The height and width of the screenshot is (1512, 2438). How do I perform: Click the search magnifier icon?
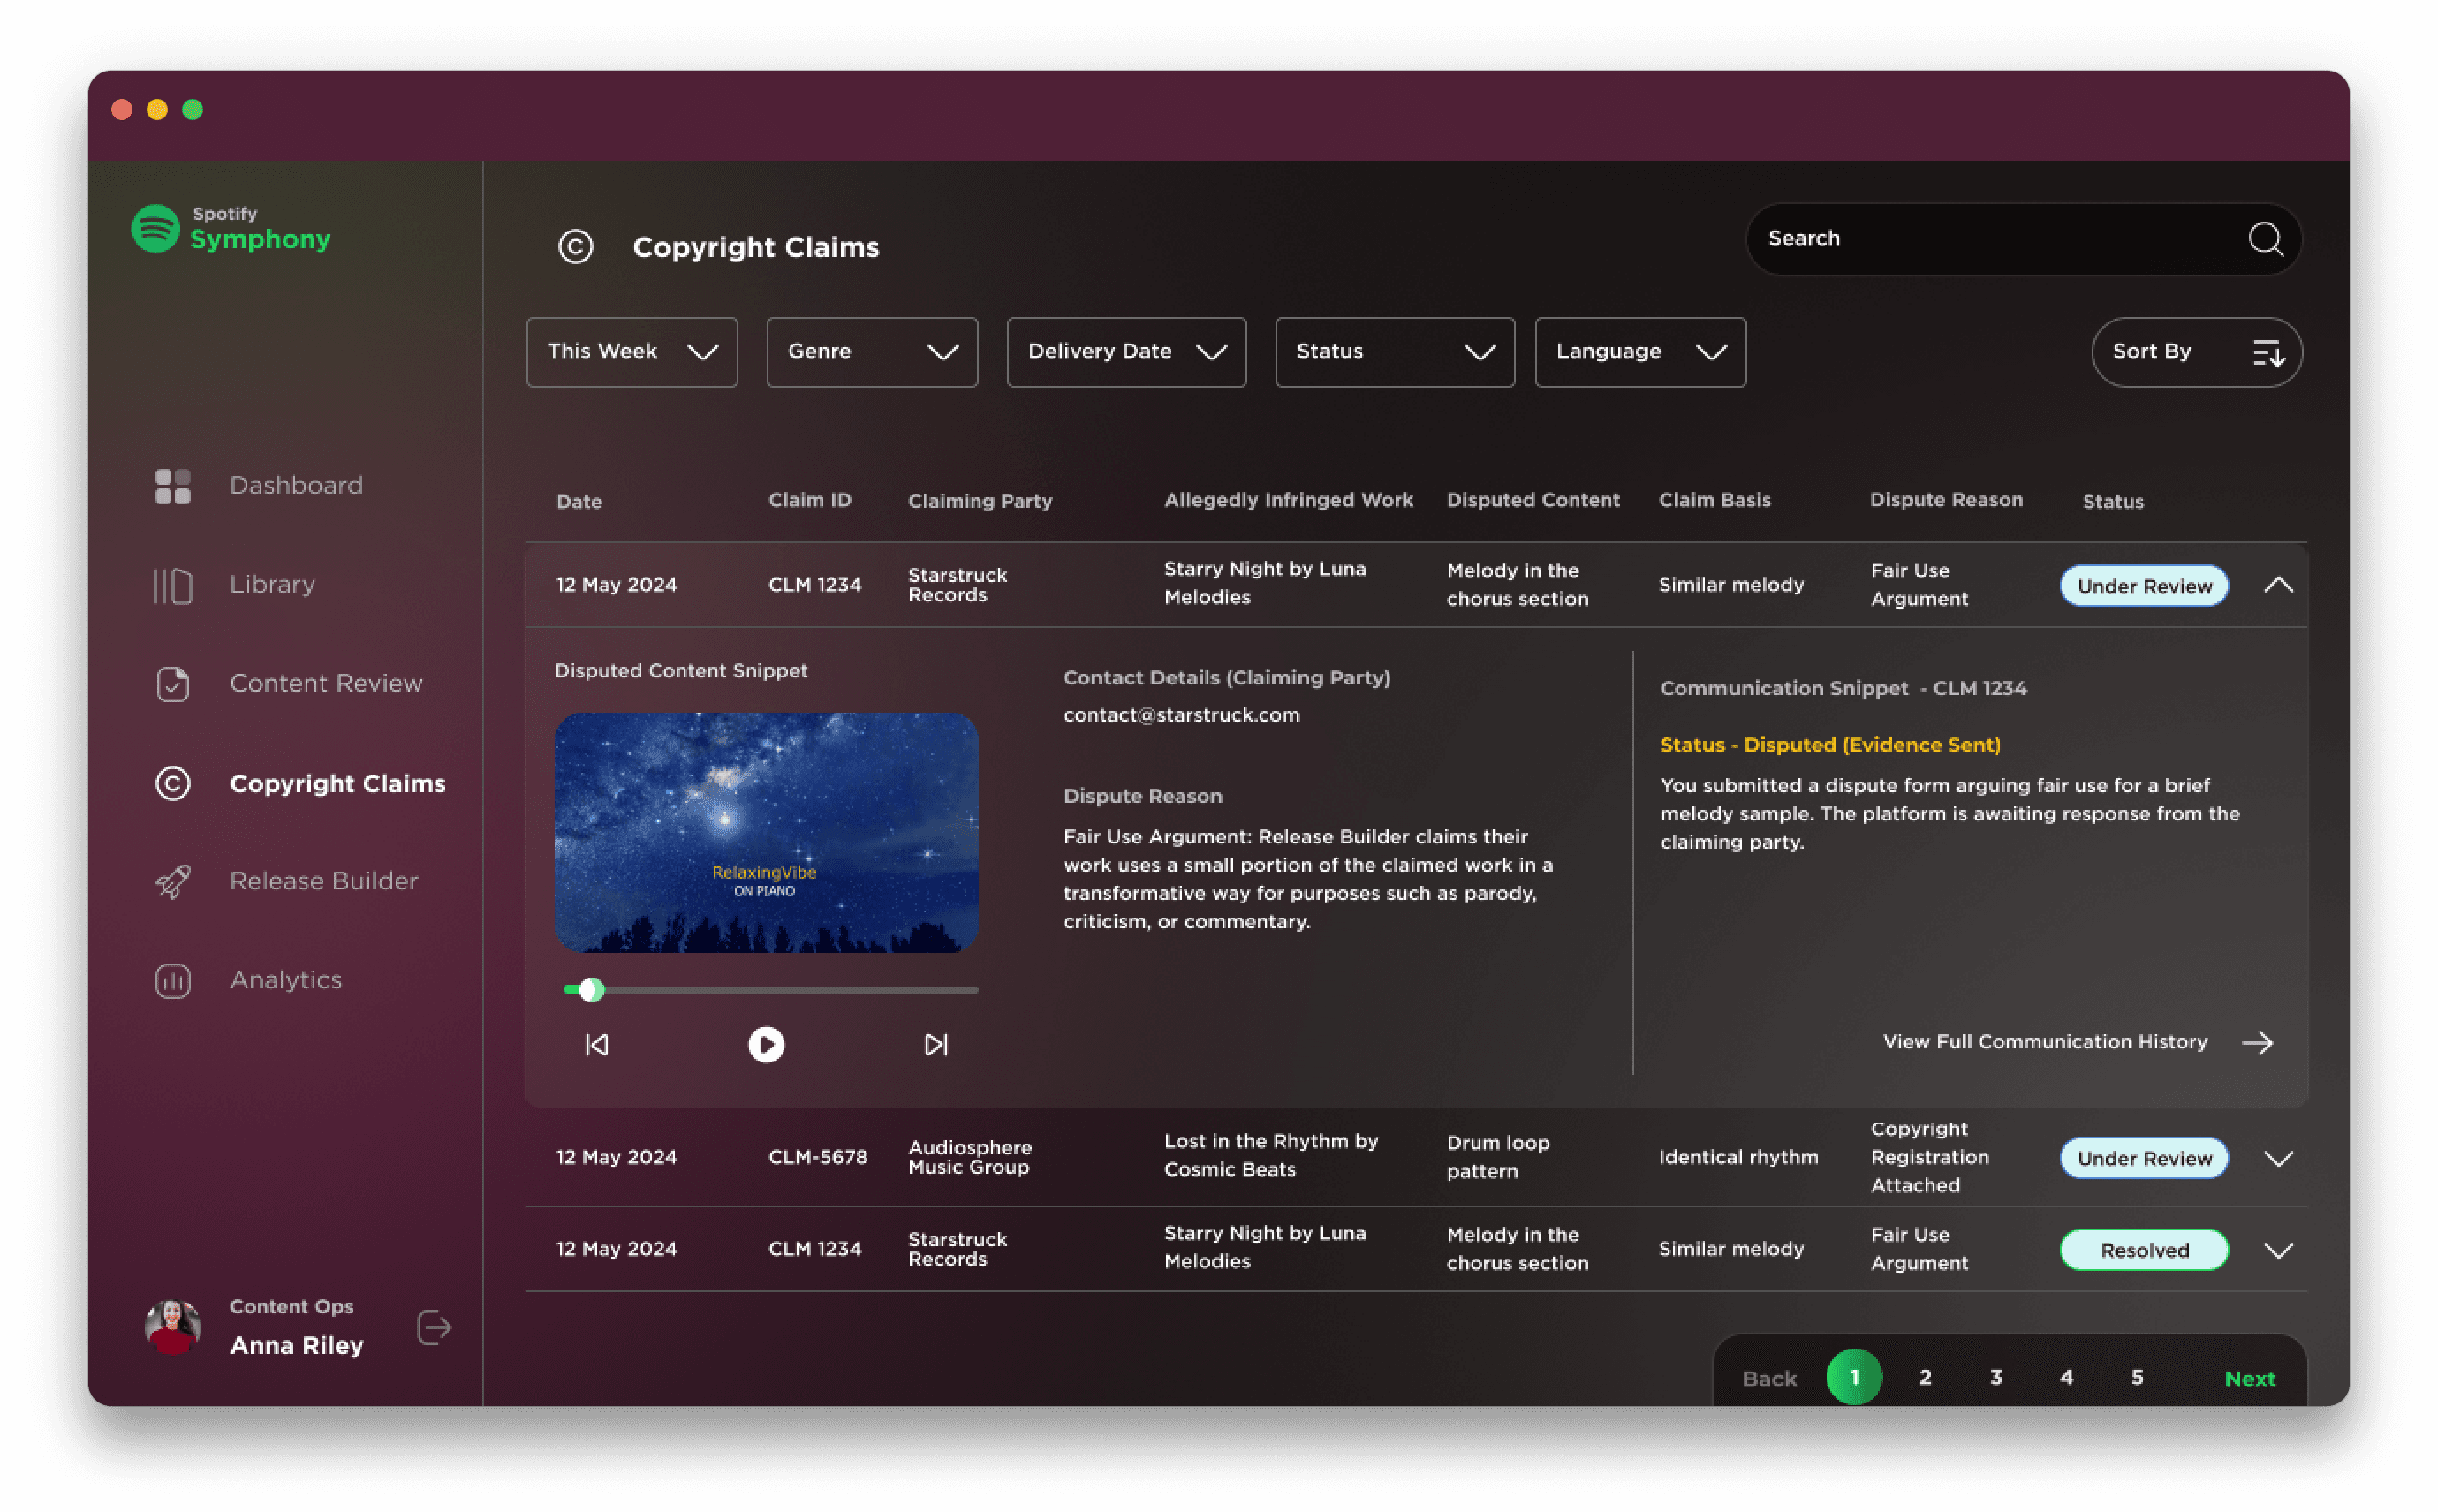click(2265, 240)
